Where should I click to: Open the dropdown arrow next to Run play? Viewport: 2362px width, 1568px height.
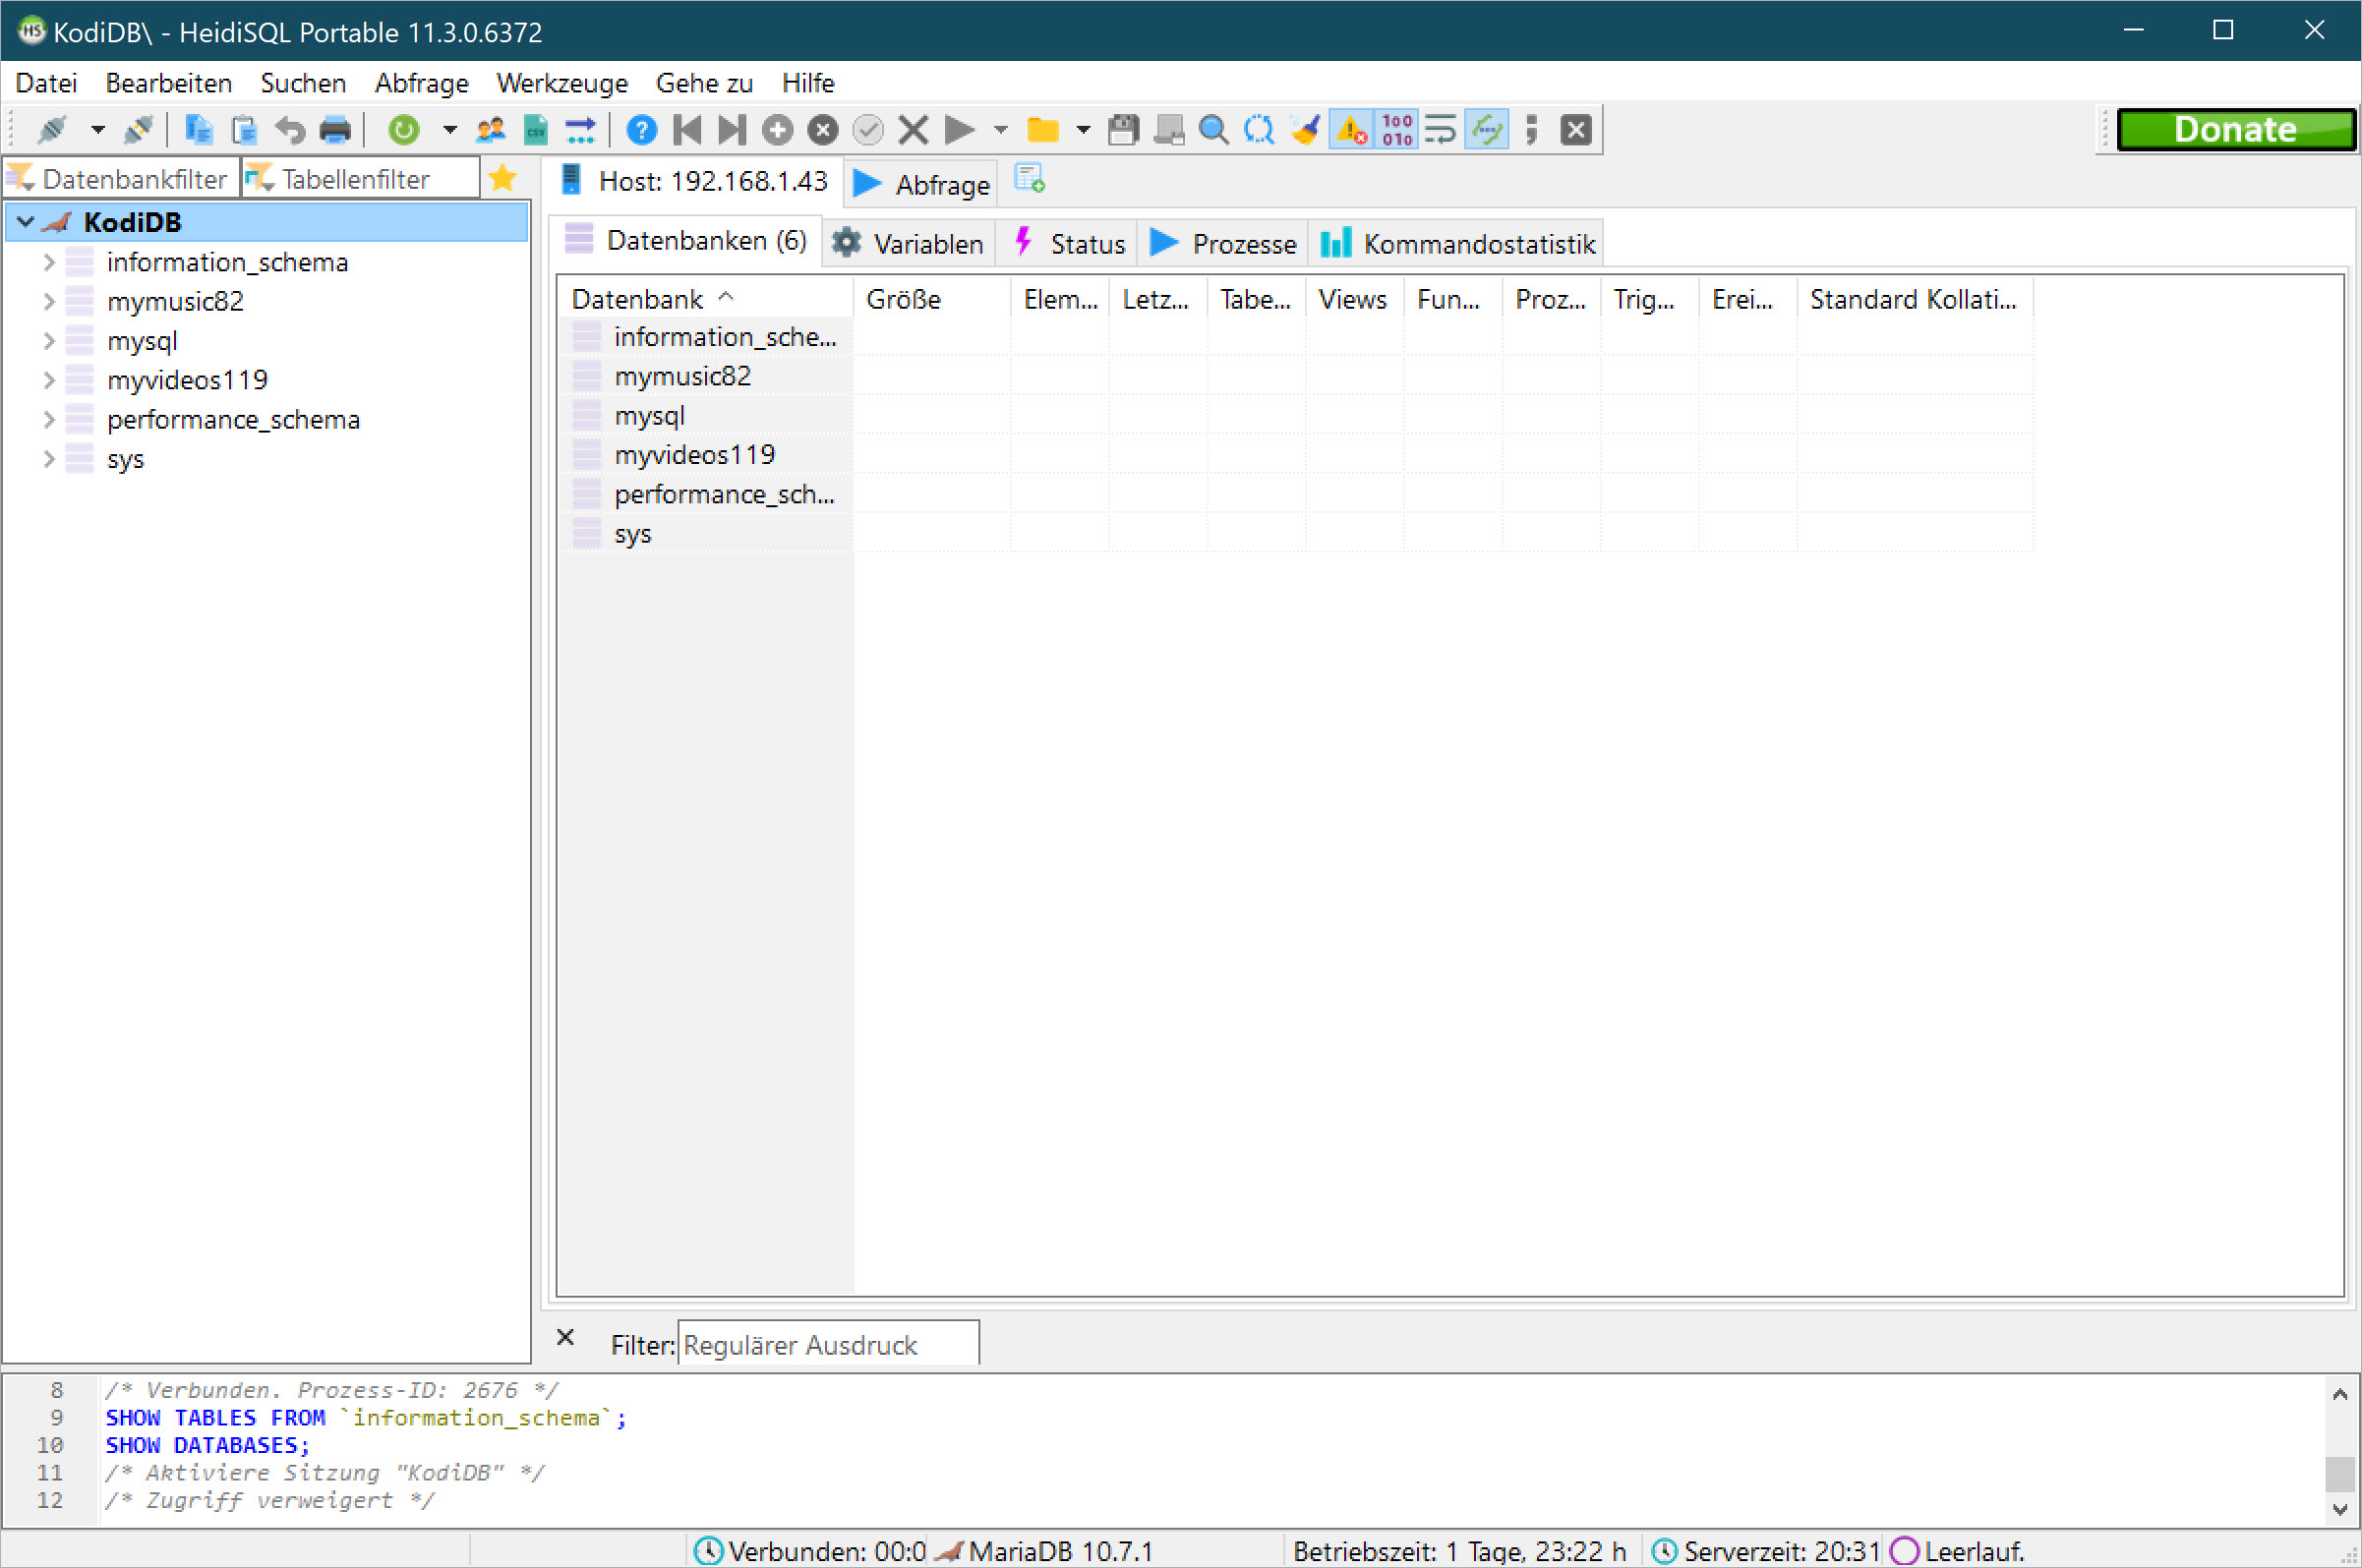pyautogui.click(x=1000, y=129)
